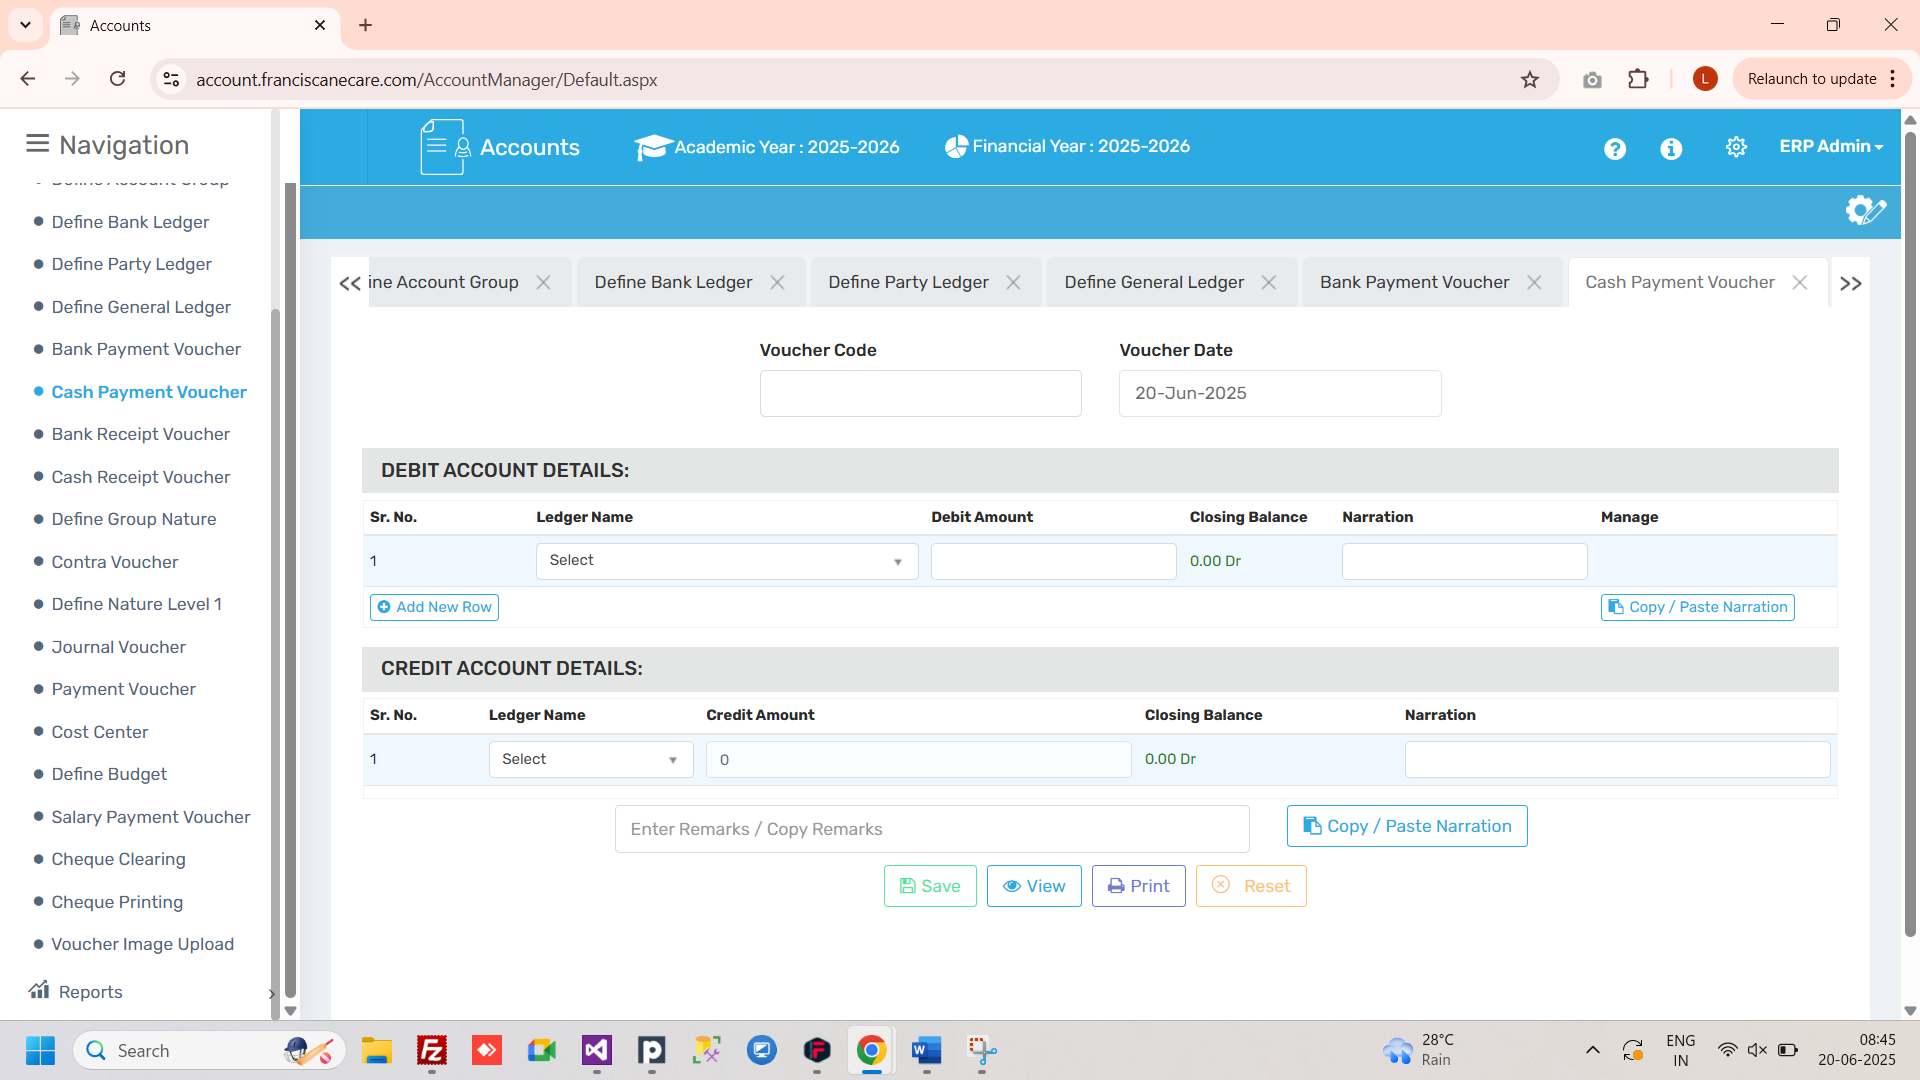Image resolution: width=1920 pixels, height=1080 pixels.
Task: Click the settings gear icon in header
Action: 1736,147
